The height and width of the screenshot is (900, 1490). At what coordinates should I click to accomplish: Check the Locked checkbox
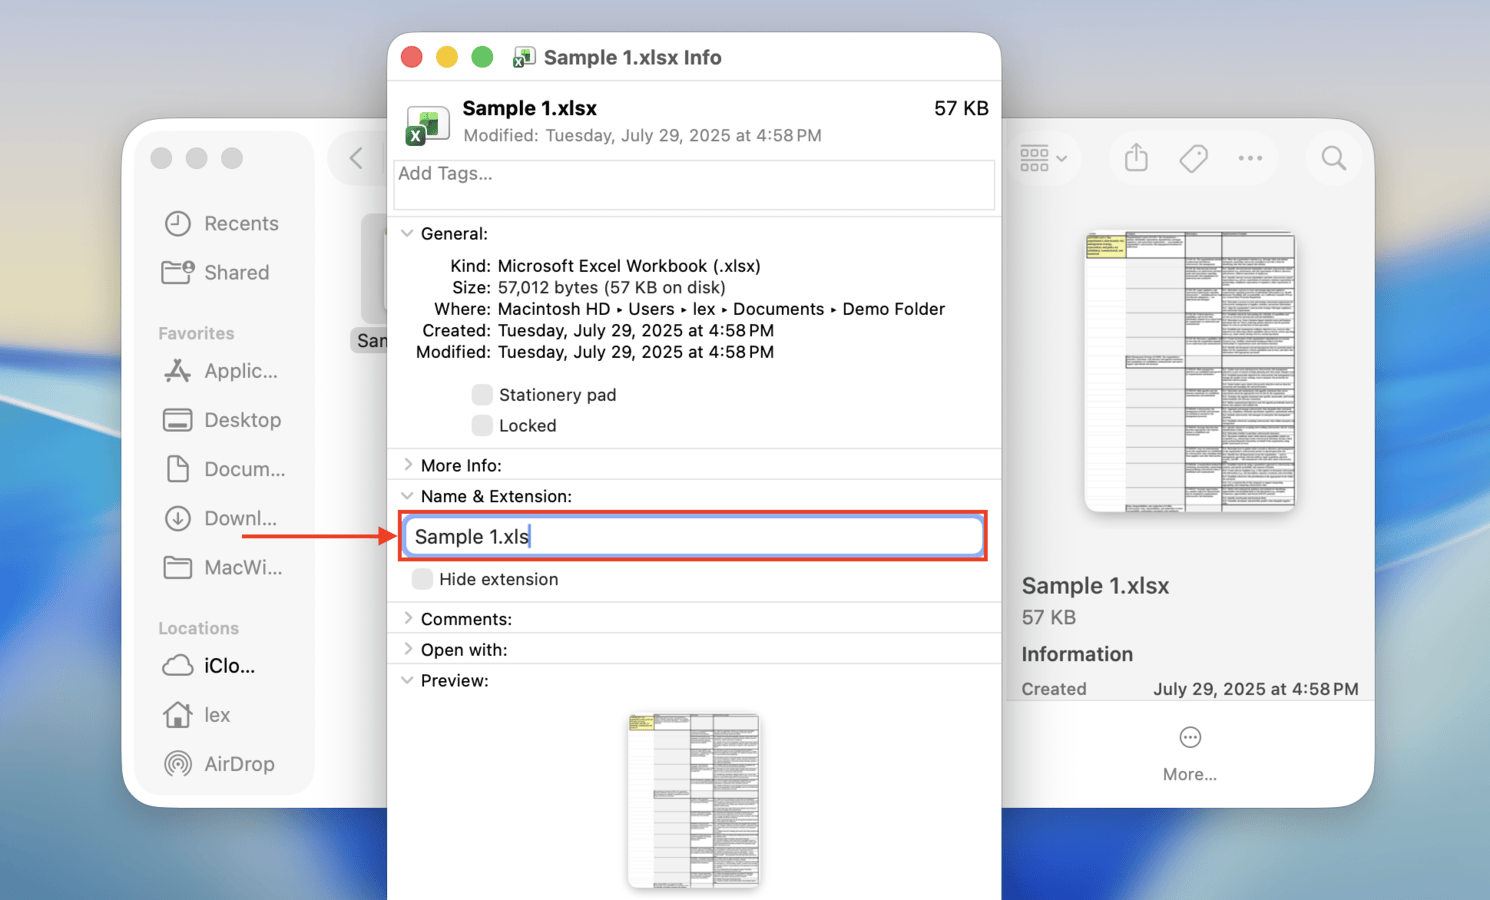click(482, 425)
